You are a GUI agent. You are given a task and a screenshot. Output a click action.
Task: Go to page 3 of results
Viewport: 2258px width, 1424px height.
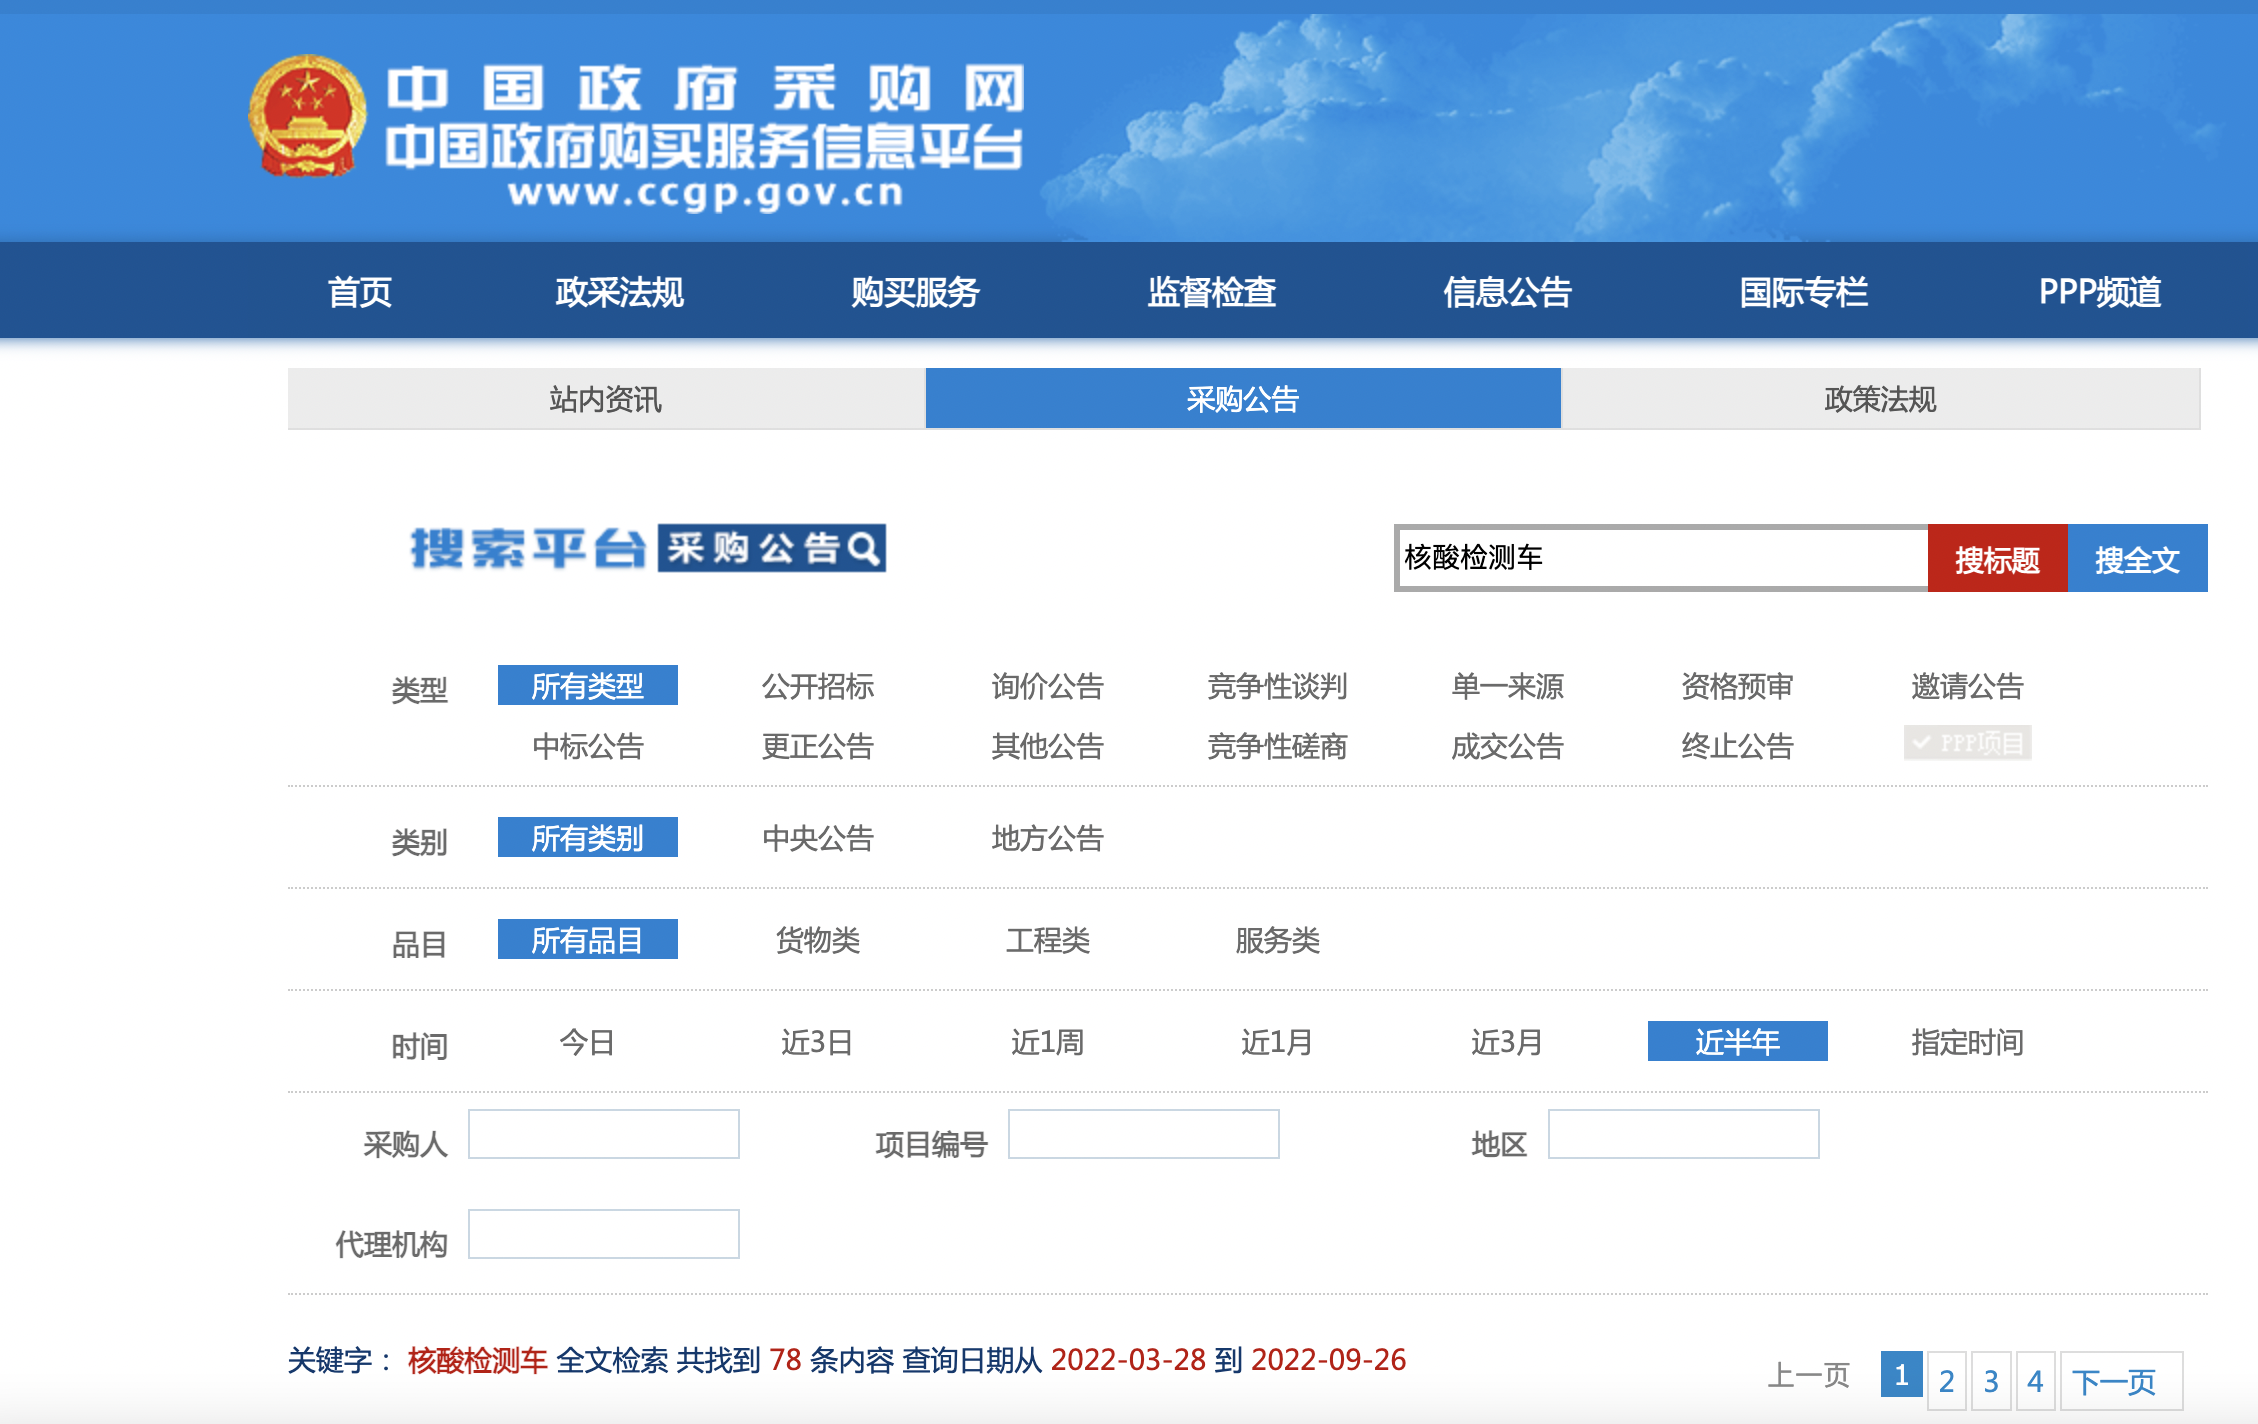[x=1990, y=1379]
